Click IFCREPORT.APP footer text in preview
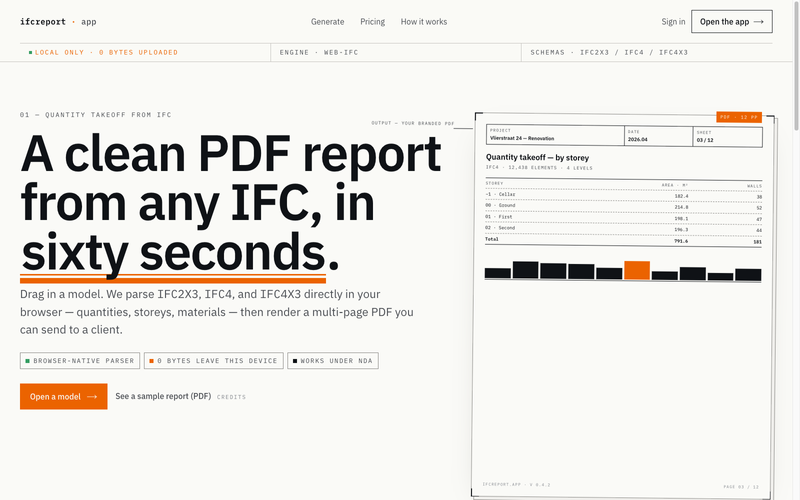The width and height of the screenshot is (800, 500). (x=516, y=484)
